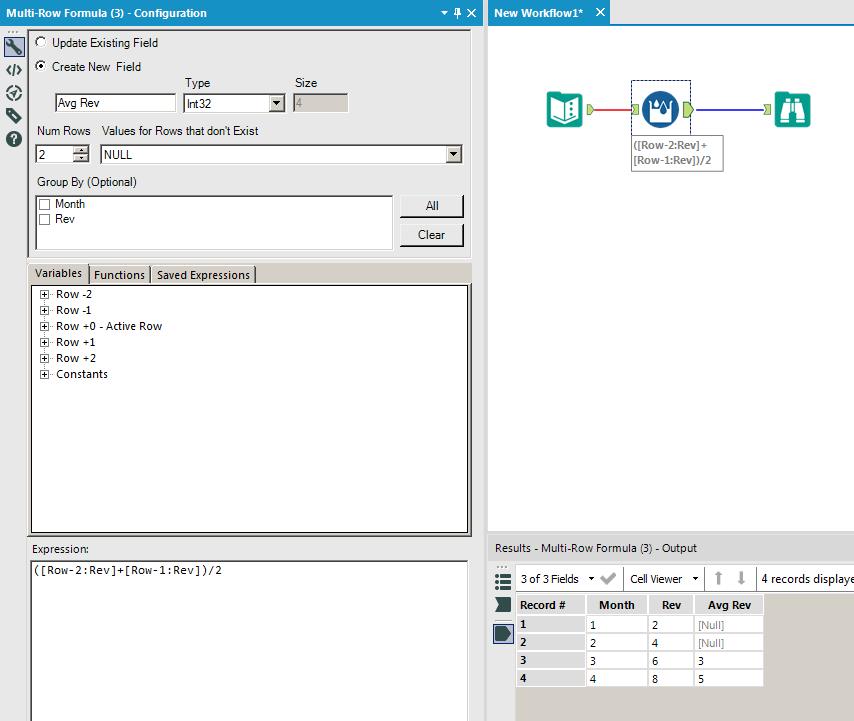Expand the Row -2 tree node
This screenshot has width=854, height=721.
click(x=45, y=295)
